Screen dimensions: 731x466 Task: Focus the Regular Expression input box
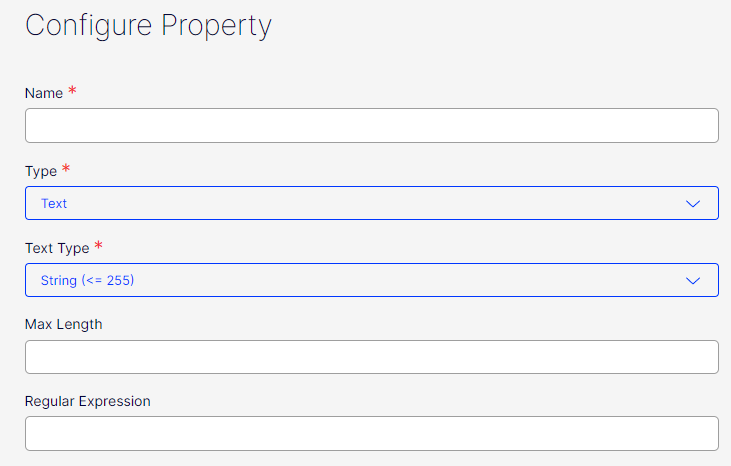(x=371, y=434)
